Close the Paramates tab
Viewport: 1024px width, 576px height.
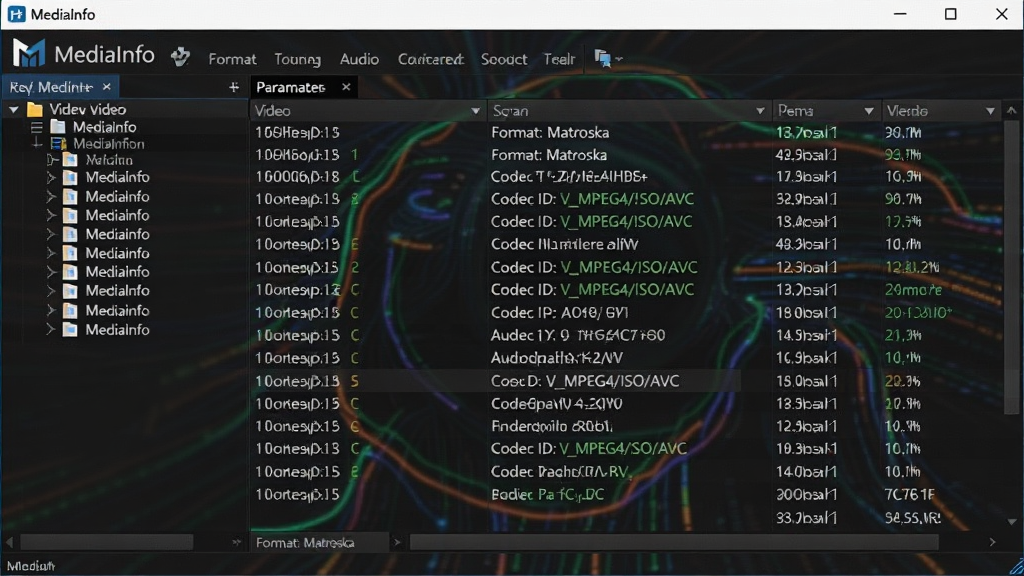[x=346, y=86]
